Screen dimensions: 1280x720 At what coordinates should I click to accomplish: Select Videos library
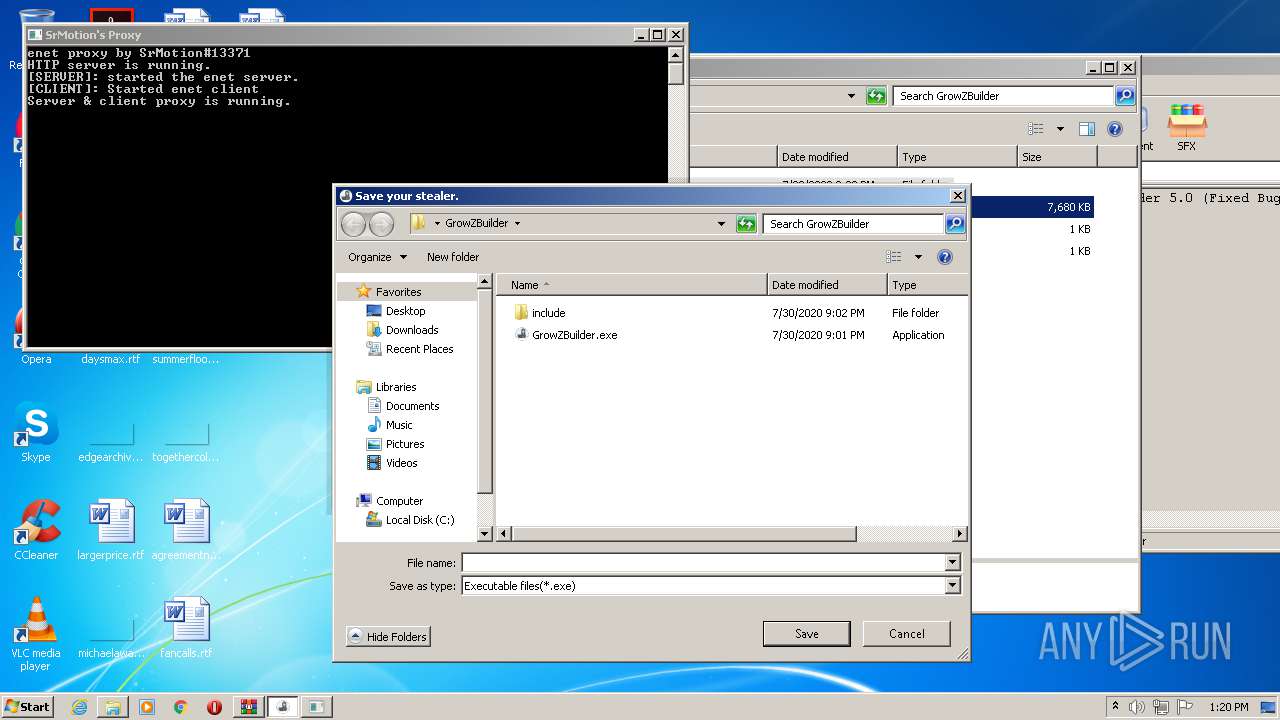[402, 463]
